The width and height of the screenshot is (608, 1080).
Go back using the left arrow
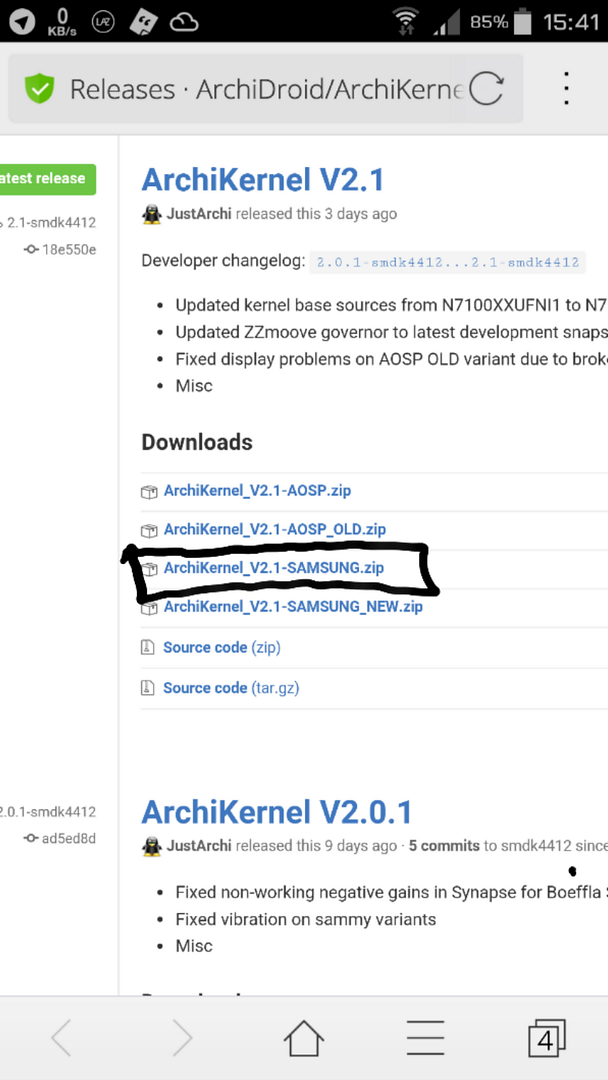point(61,1038)
